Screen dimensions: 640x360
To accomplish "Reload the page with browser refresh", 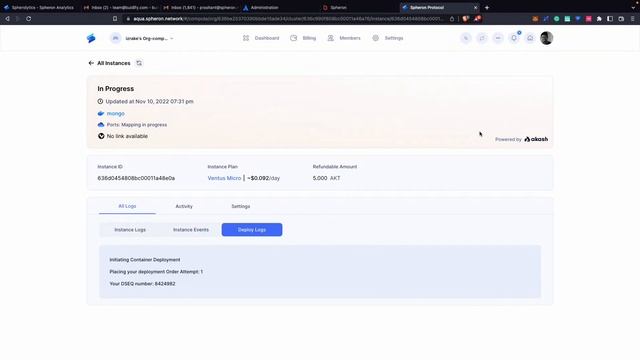I will tap(29, 18).
